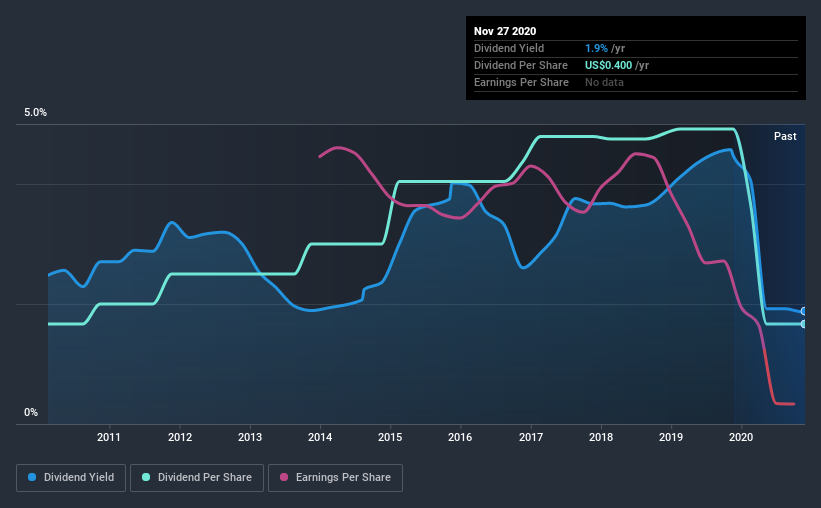This screenshot has height=508, width=821.
Task: Click the 'No data' earnings value in tooltip
Action: click(604, 82)
